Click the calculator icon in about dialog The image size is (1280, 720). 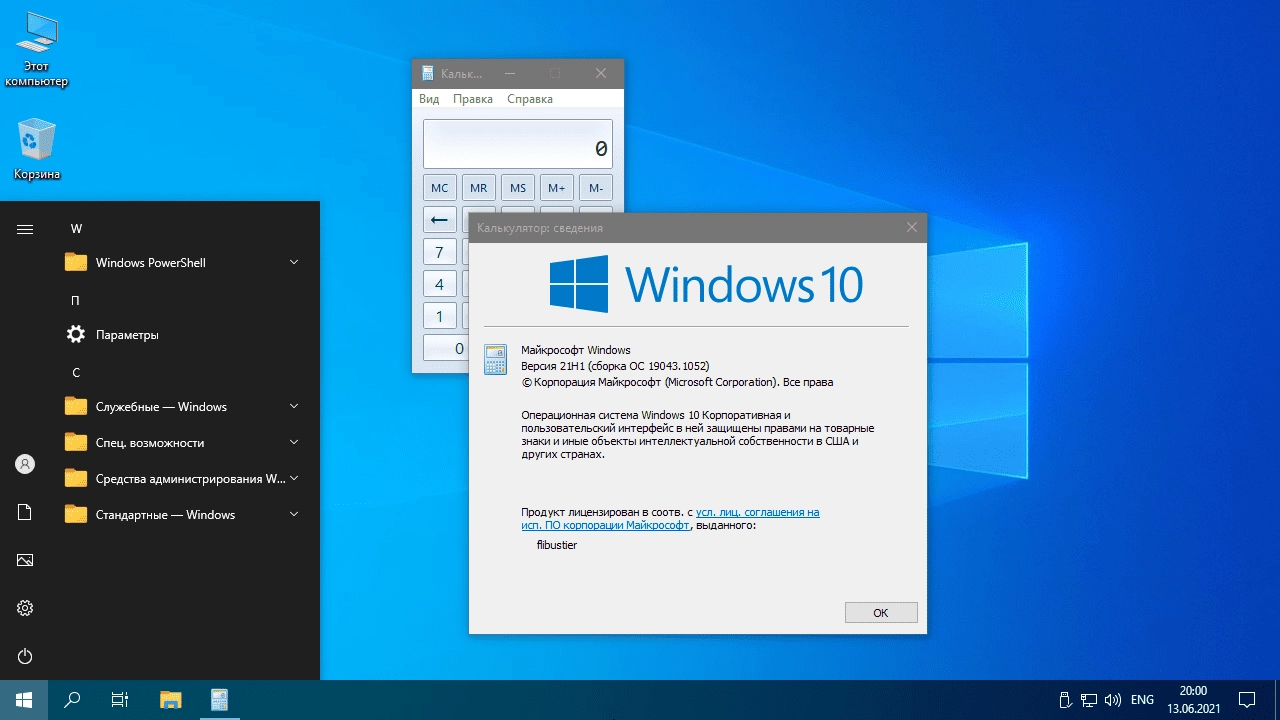pyautogui.click(x=495, y=359)
